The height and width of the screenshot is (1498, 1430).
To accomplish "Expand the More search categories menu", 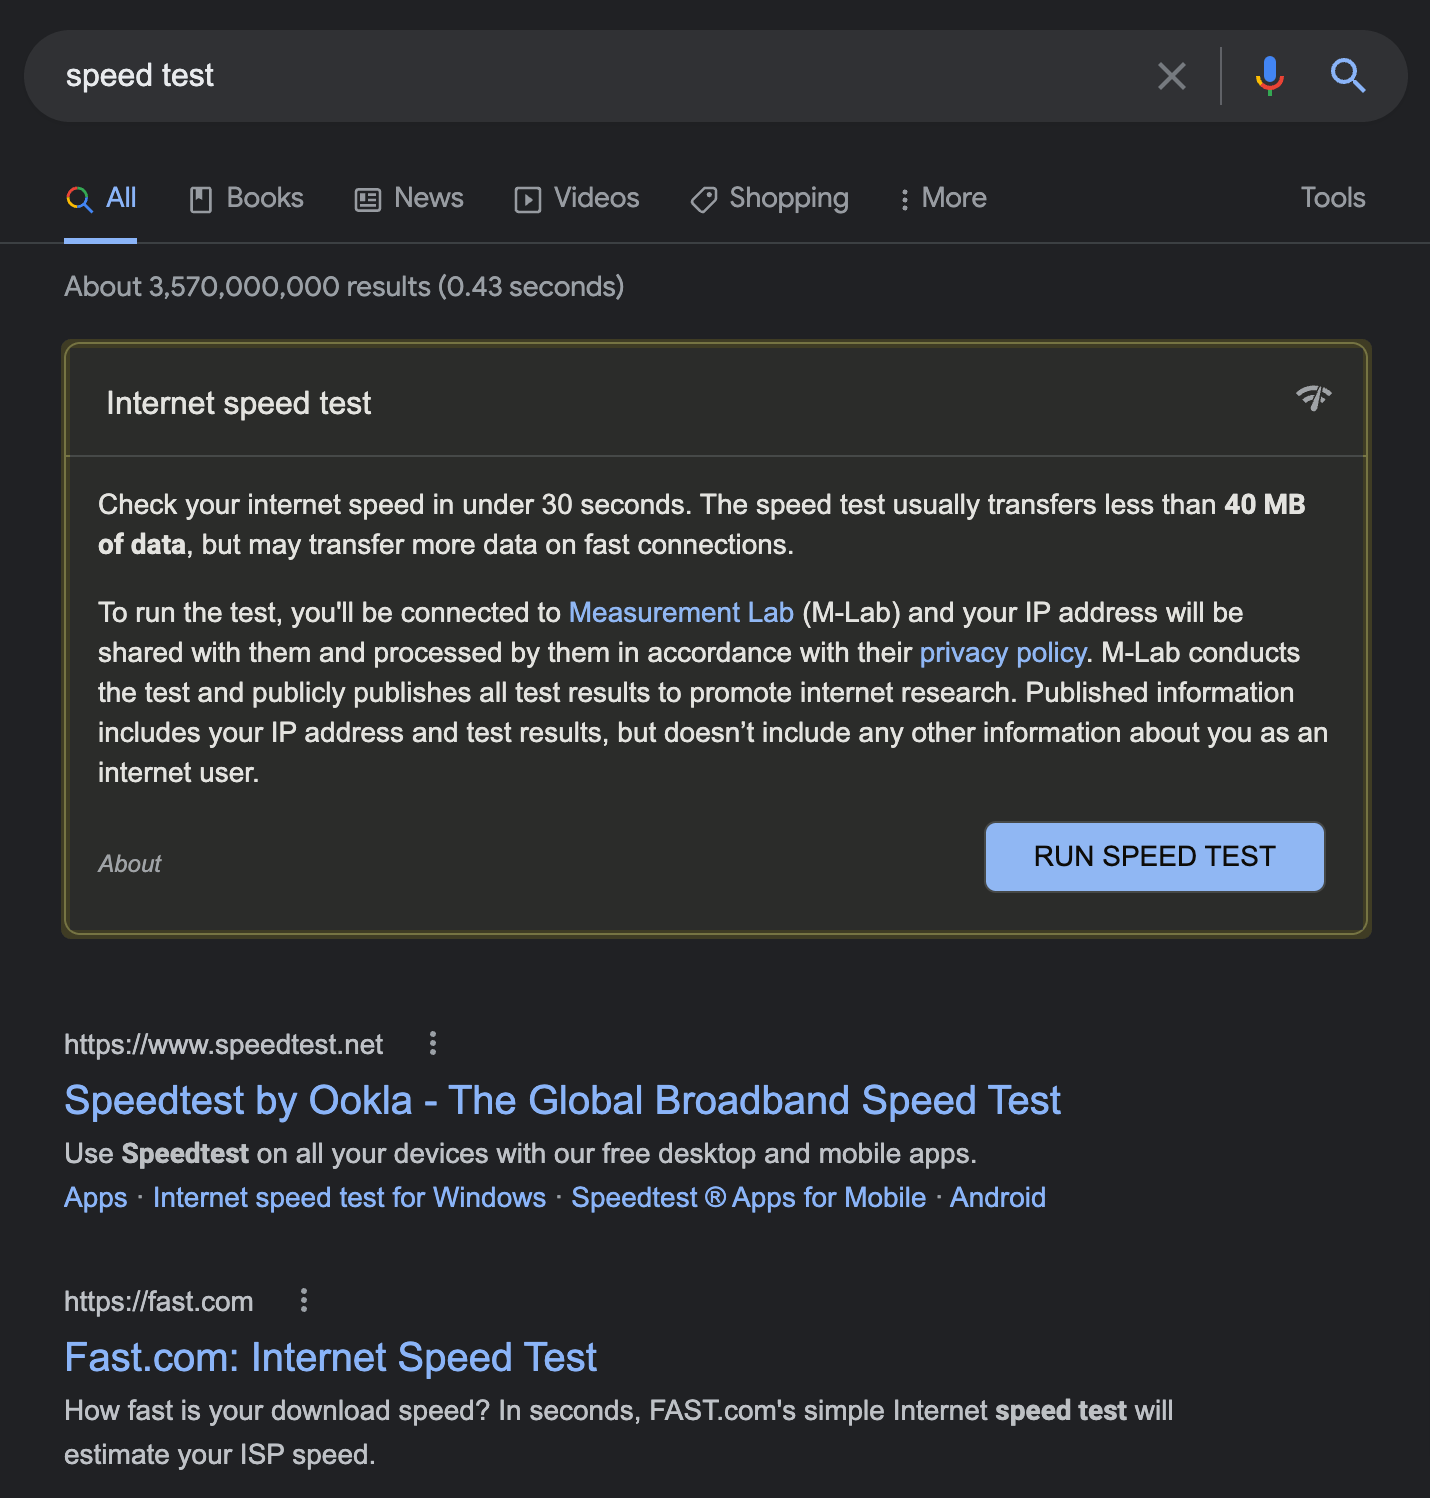I will click(941, 198).
